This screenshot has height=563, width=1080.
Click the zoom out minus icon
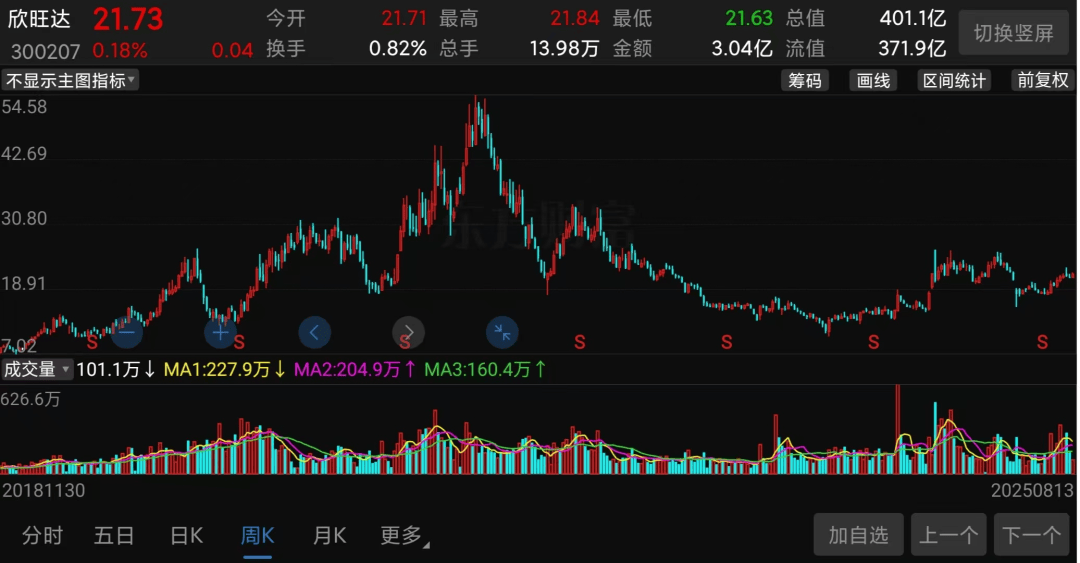click(126, 333)
